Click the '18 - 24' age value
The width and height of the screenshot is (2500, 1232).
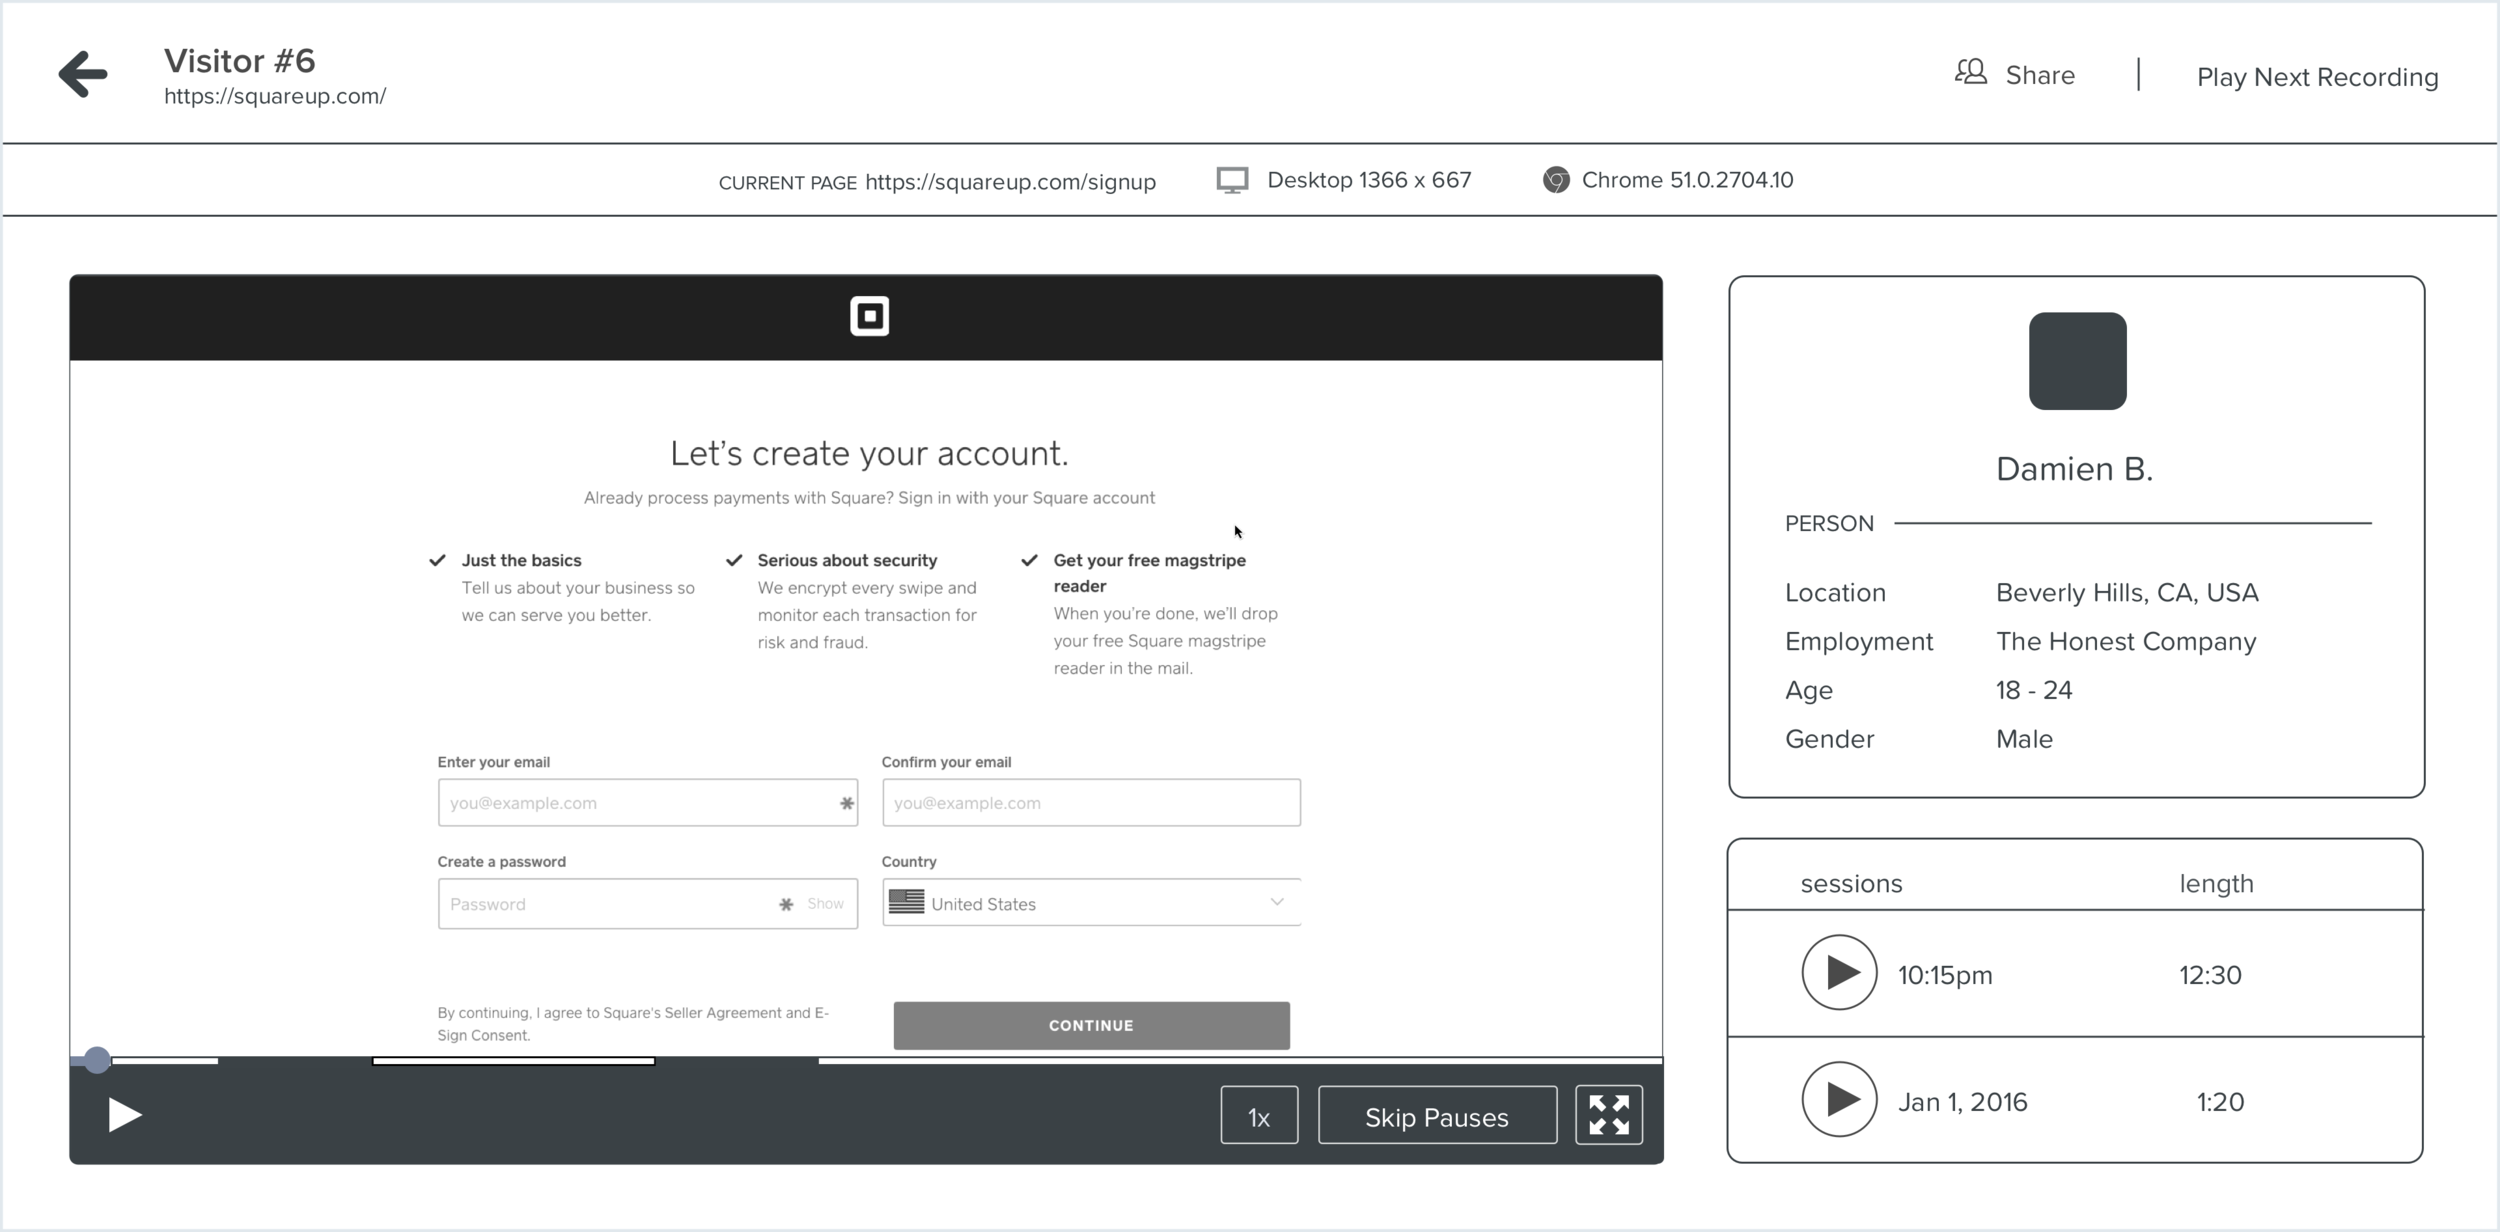(x=2034, y=690)
